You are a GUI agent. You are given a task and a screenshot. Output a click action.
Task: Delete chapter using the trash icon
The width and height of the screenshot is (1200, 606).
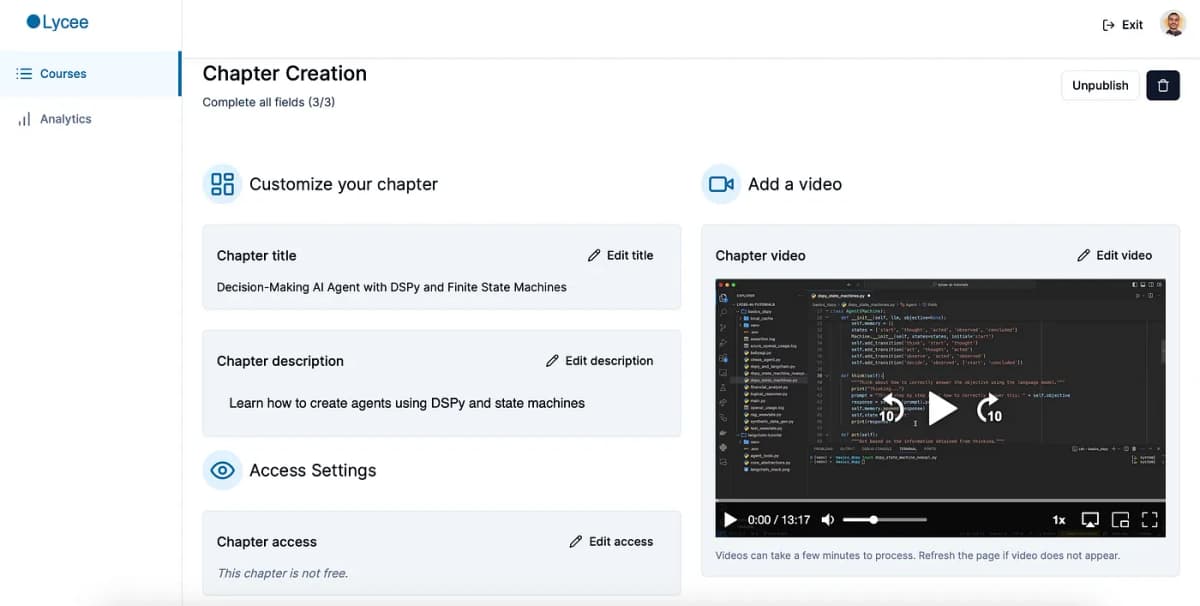coord(1162,85)
